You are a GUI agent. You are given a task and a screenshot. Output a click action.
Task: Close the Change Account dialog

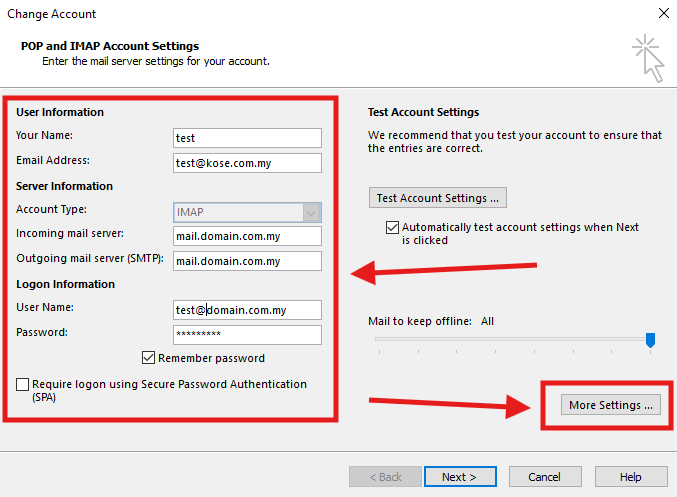pyautogui.click(x=664, y=13)
